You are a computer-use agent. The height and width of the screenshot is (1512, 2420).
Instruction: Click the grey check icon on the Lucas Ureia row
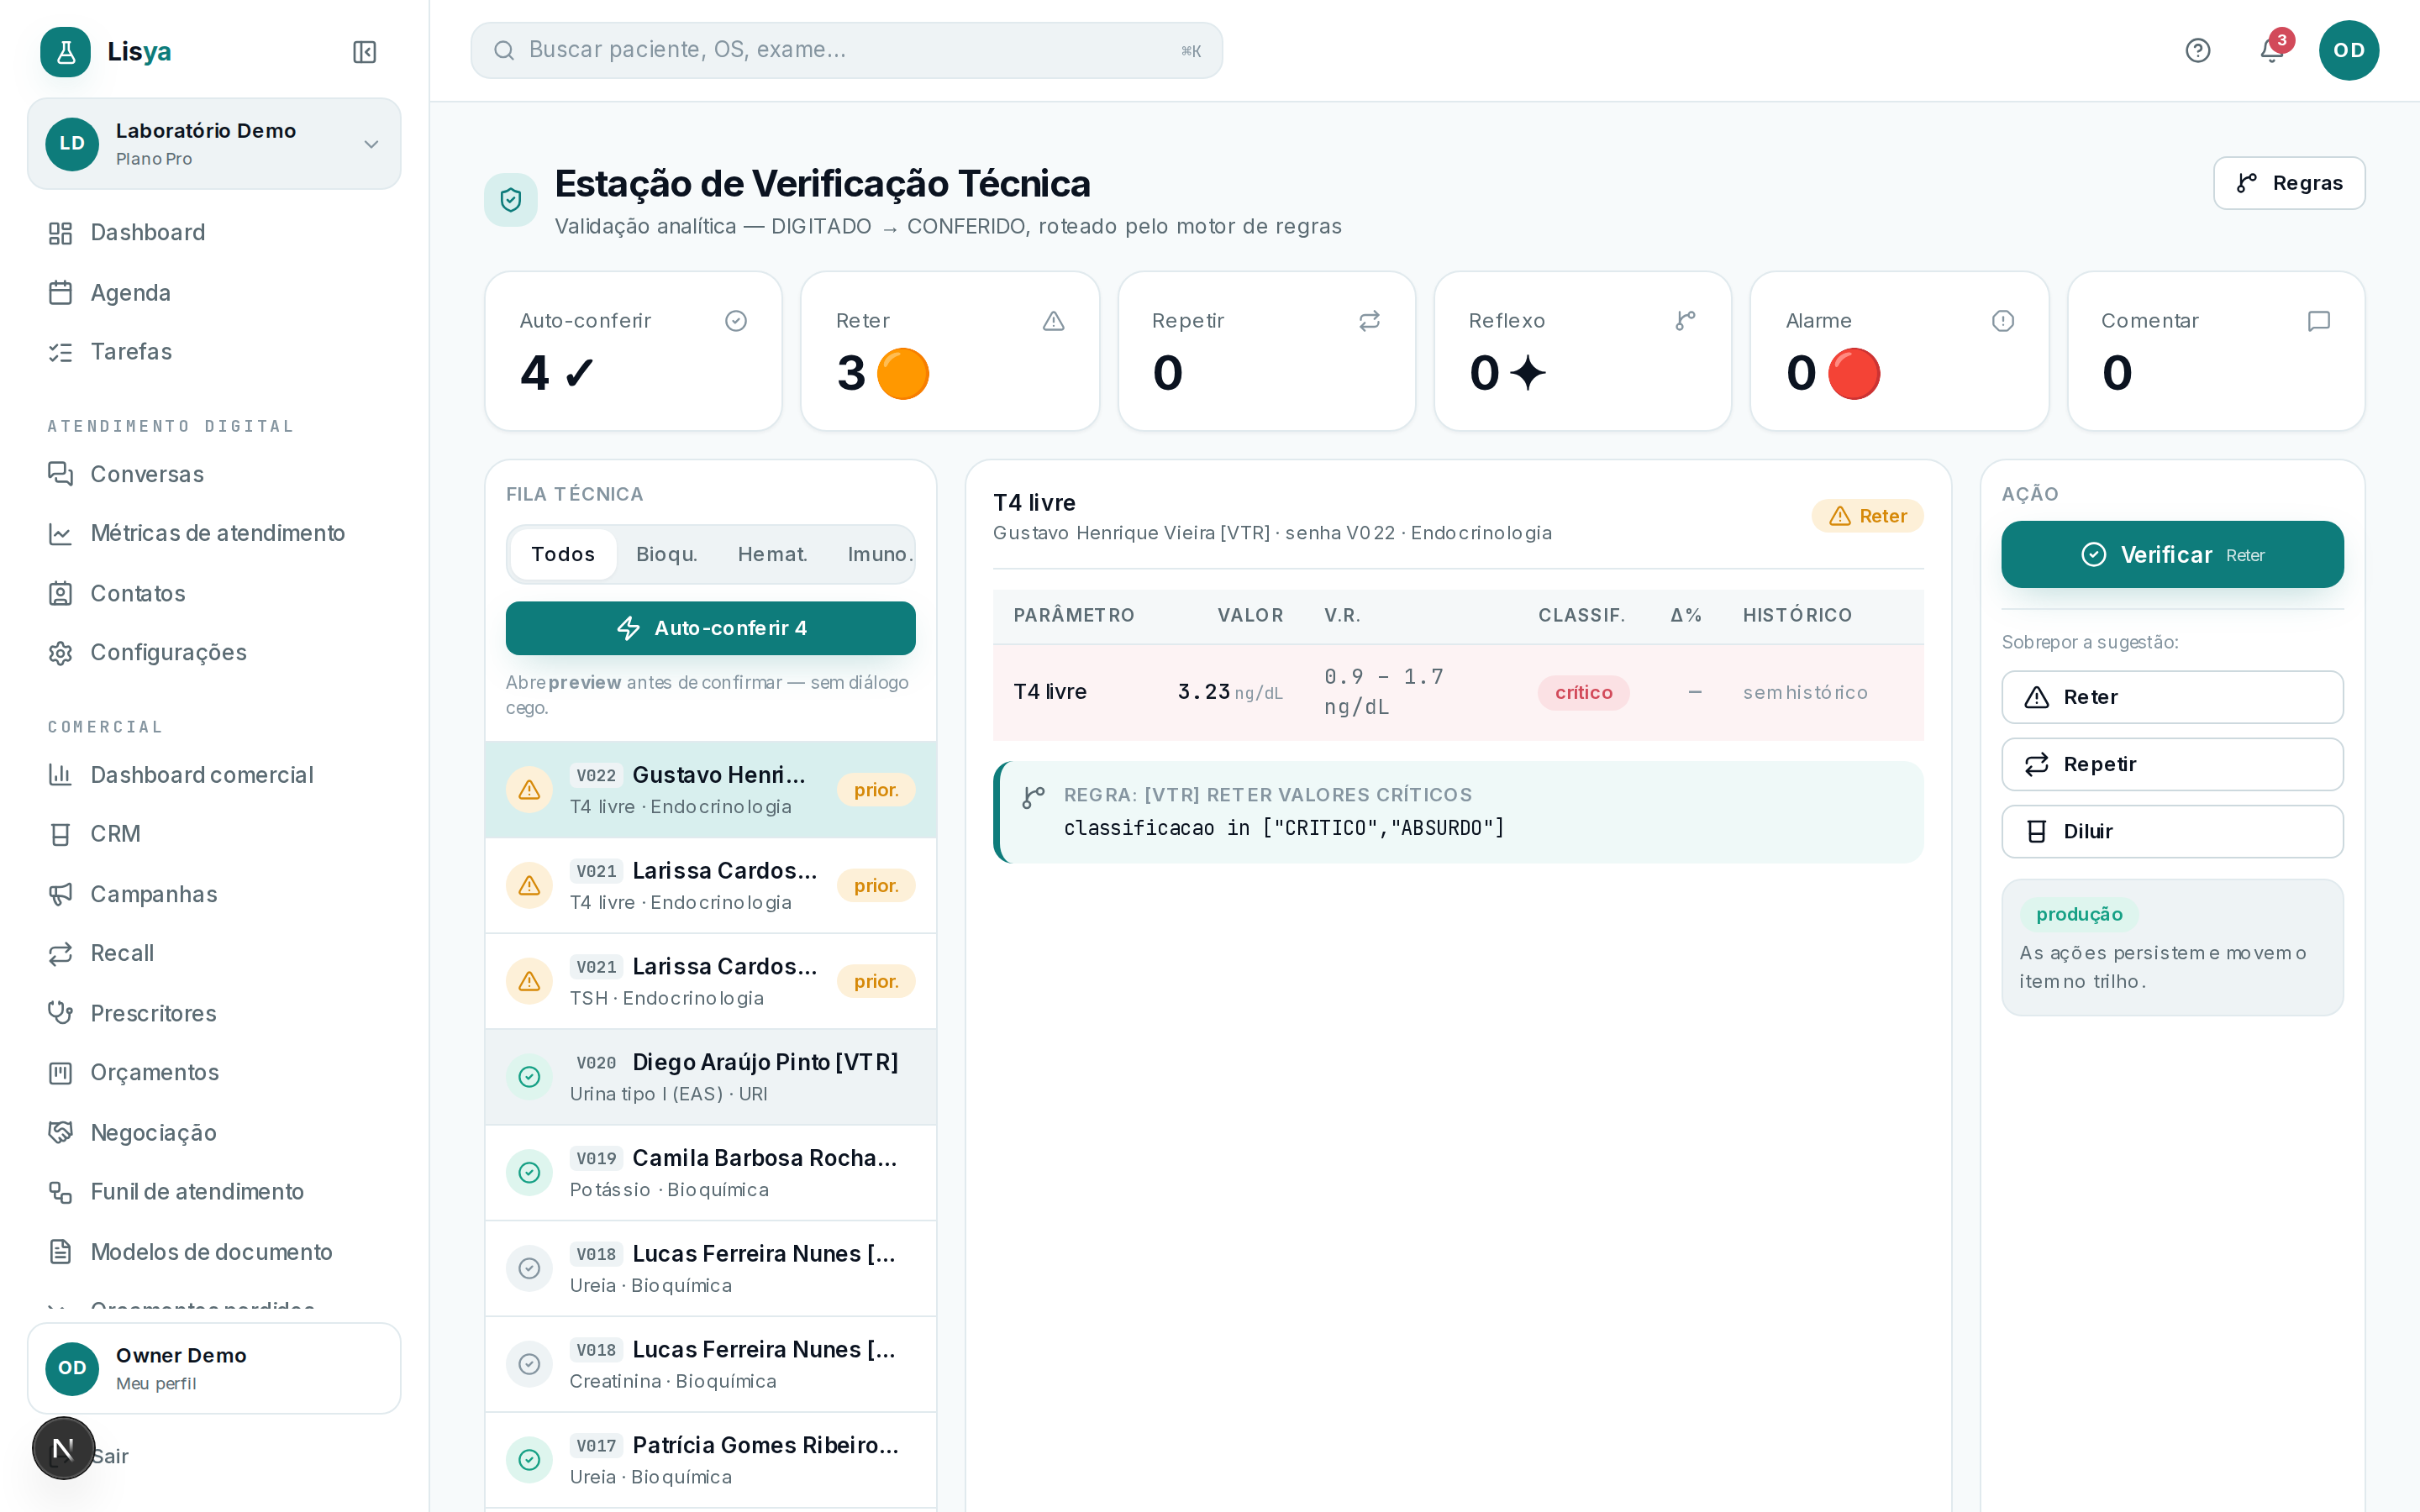click(529, 1269)
